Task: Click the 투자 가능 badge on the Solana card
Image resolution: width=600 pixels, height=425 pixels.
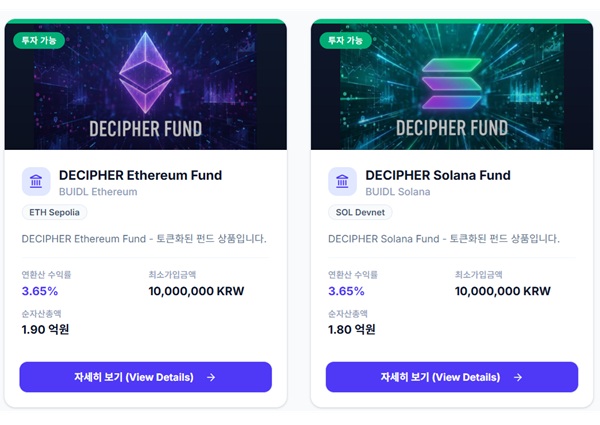Action: pyautogui.click(x=346, y=40)
